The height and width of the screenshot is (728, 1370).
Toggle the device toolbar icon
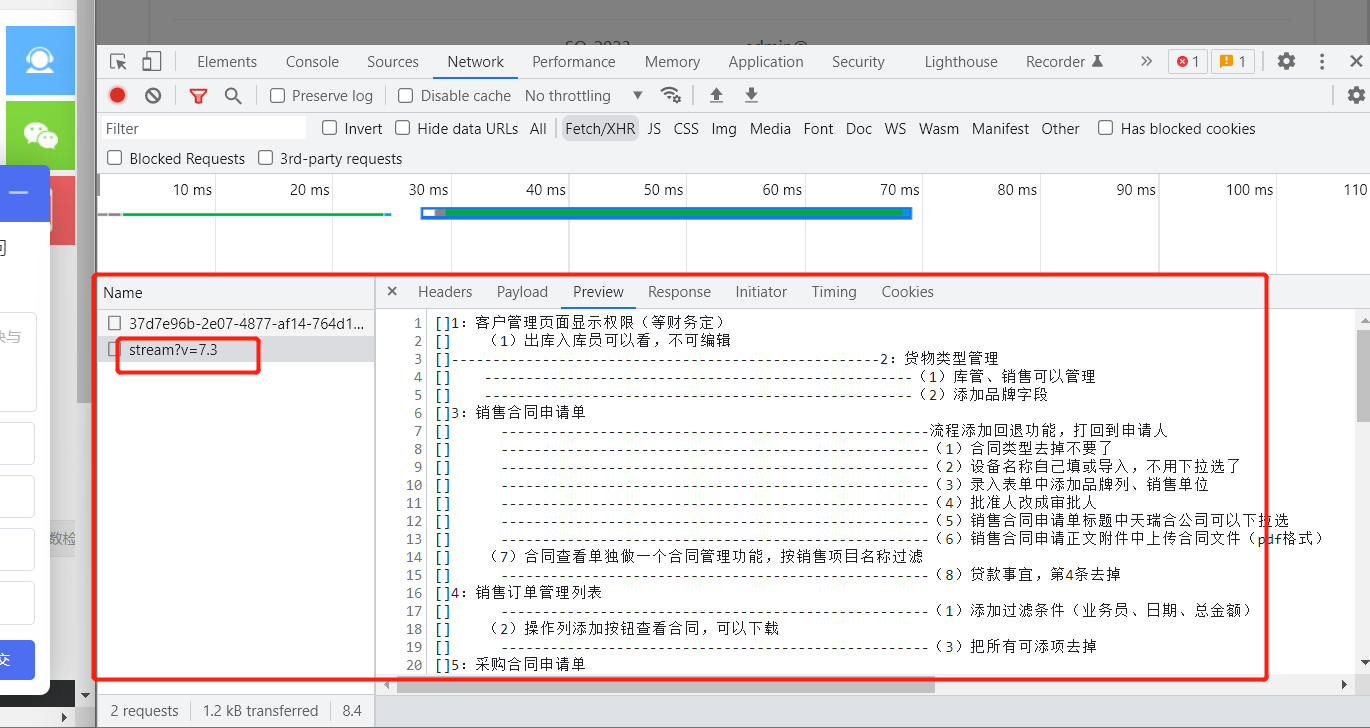[151, 62]
